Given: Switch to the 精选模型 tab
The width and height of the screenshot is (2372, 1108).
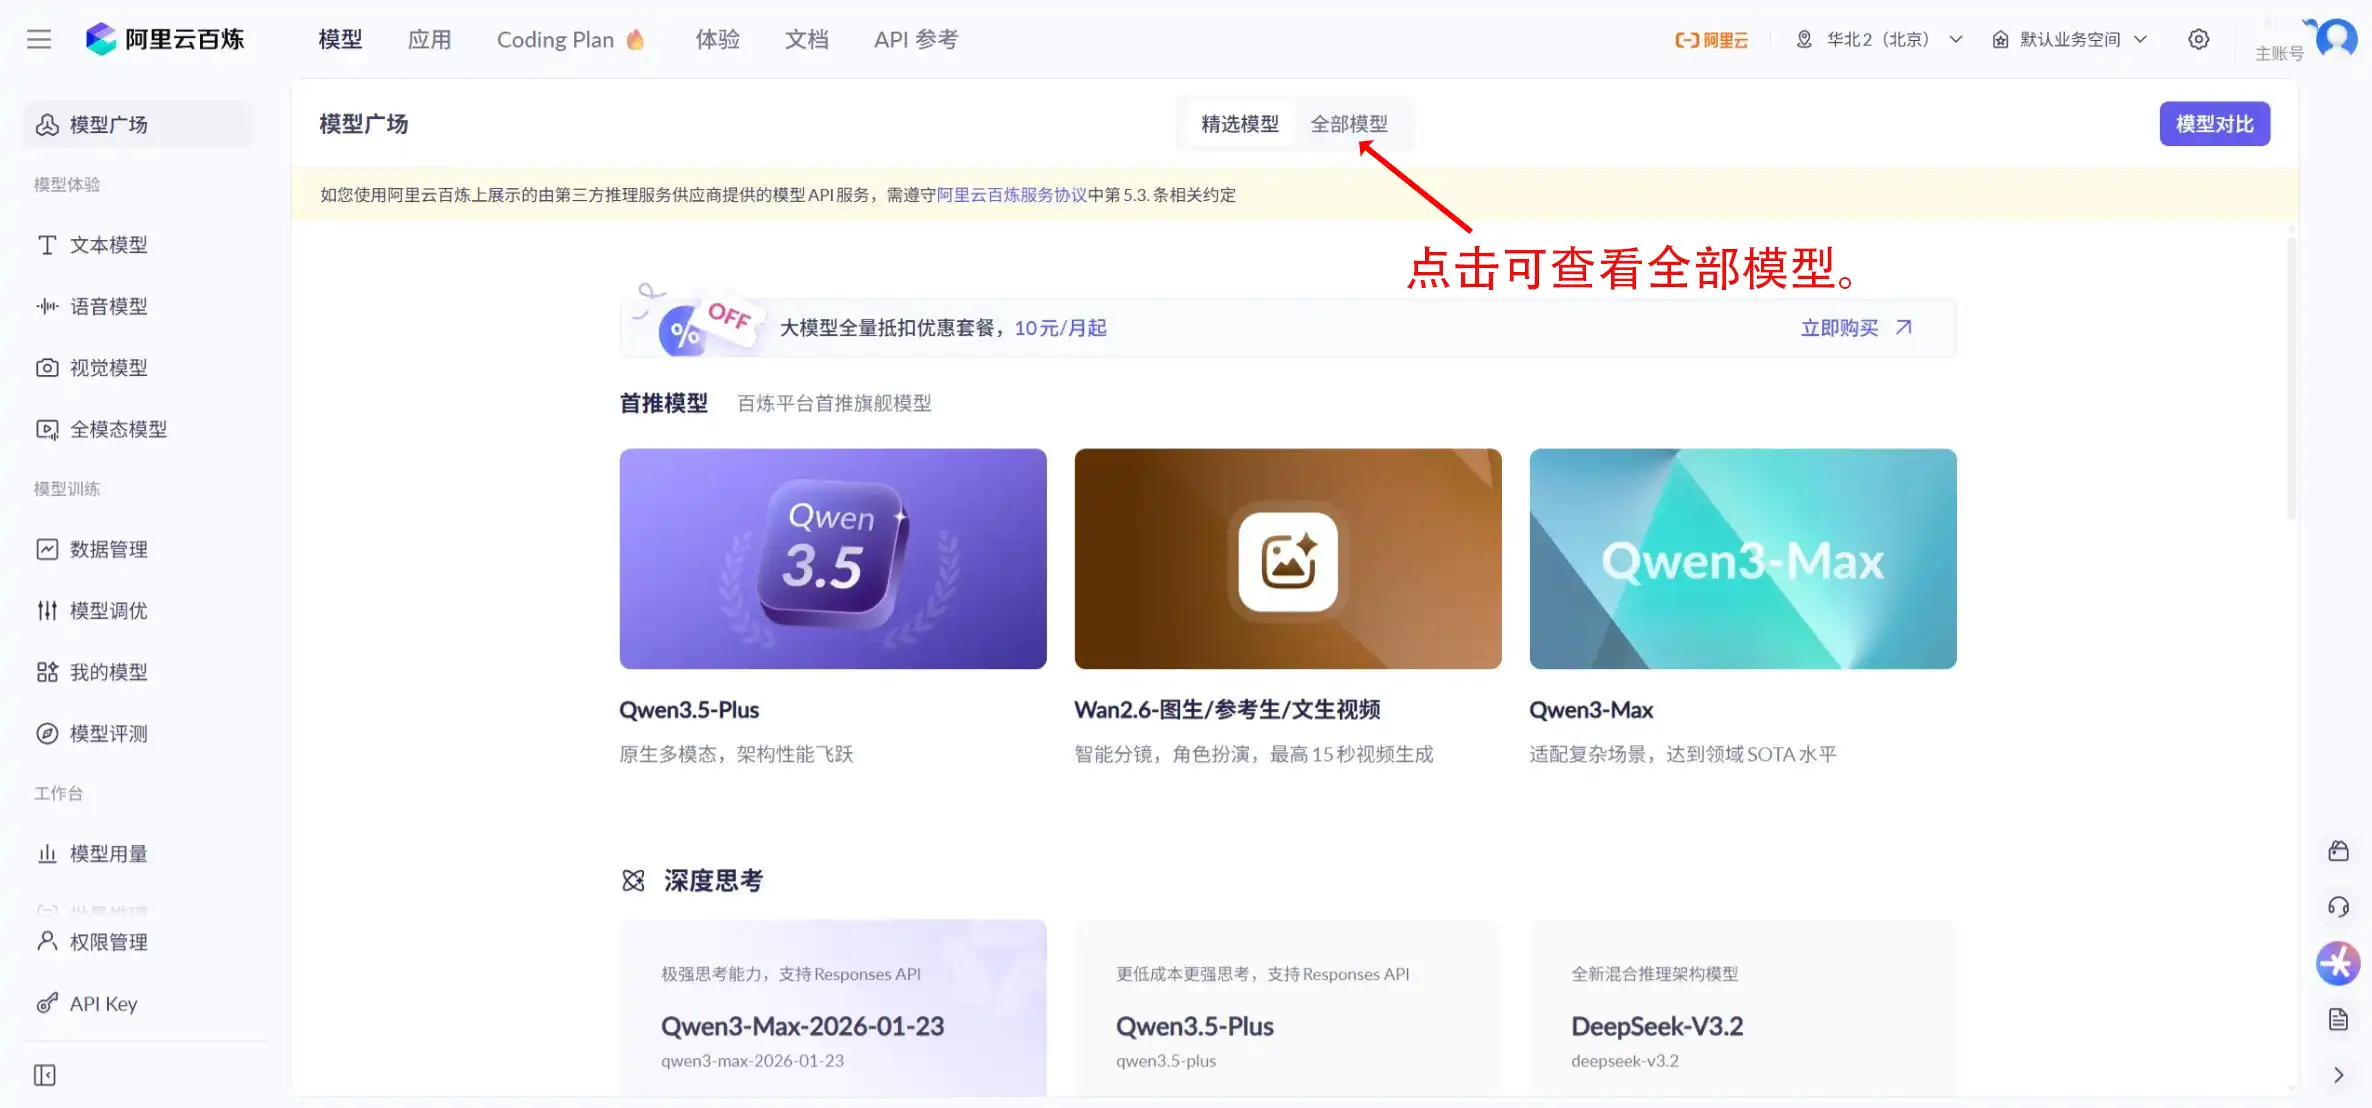Looking at the screenshot, I should pos(1240,124).
